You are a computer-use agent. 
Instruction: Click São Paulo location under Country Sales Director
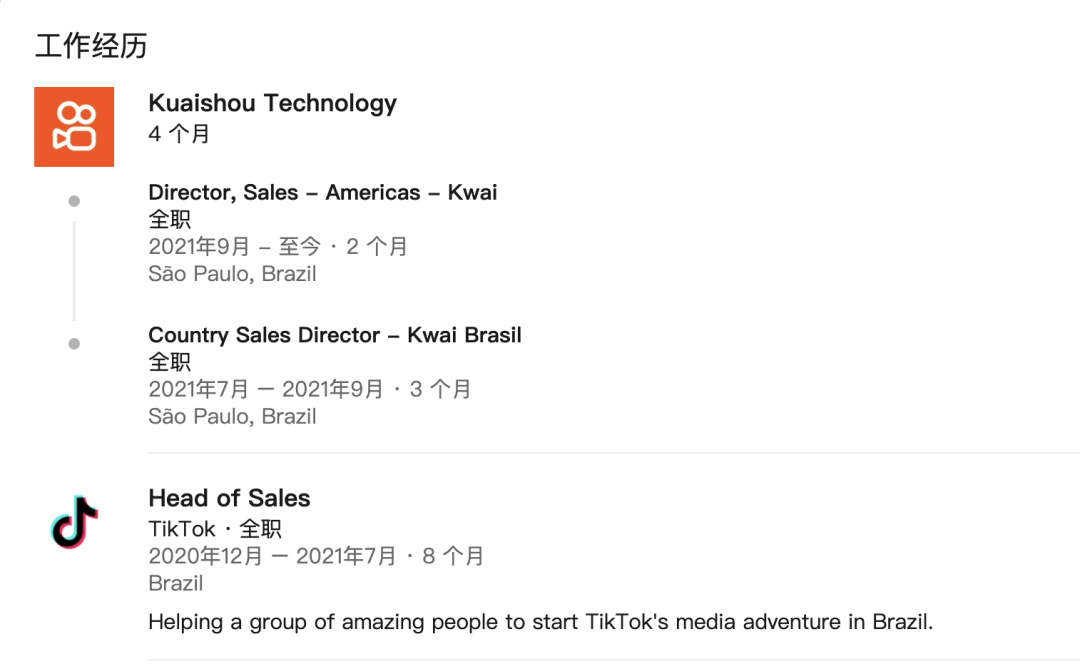[232, 416]
